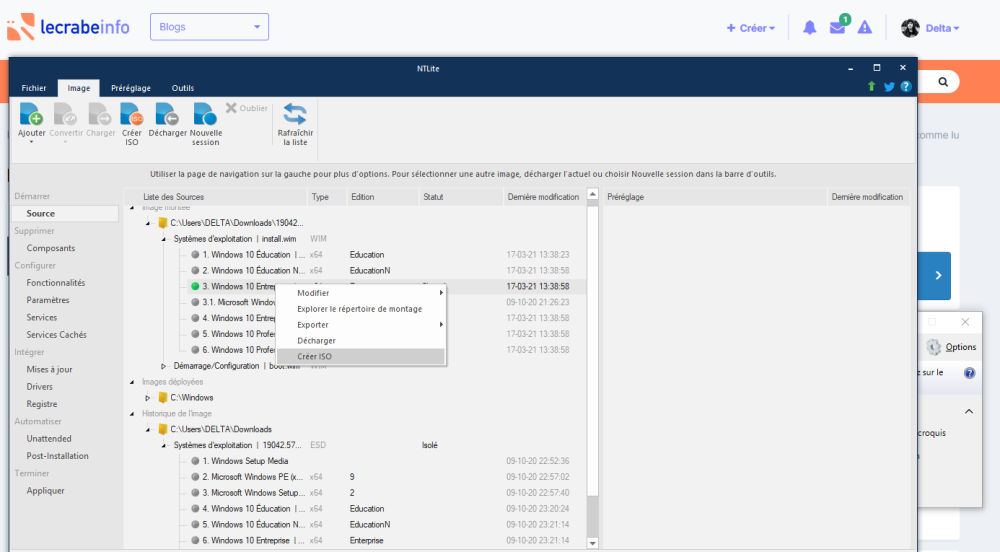The image size is (1000, 552).
Task: Click the Ajouter toolbar icon
Action: [x=32, y=114]
